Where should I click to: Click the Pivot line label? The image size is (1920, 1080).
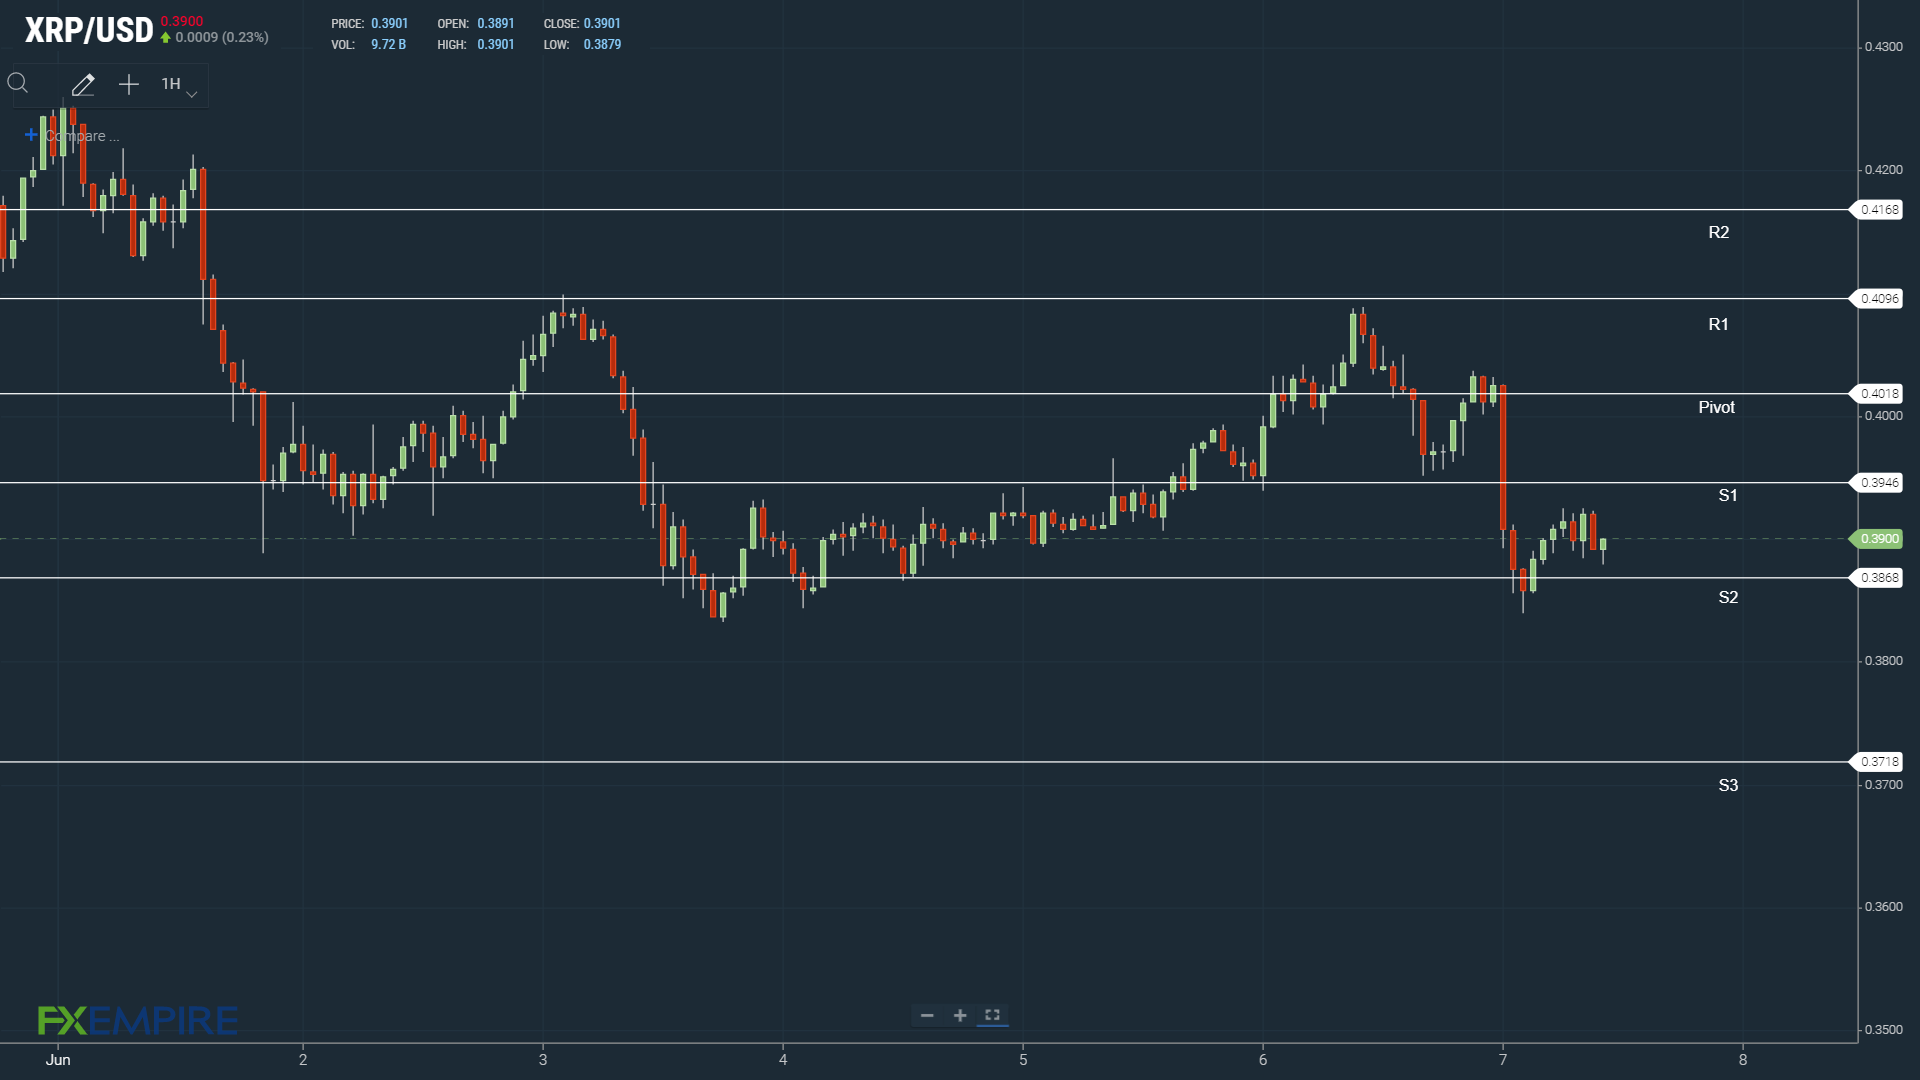coord(1716,407)
